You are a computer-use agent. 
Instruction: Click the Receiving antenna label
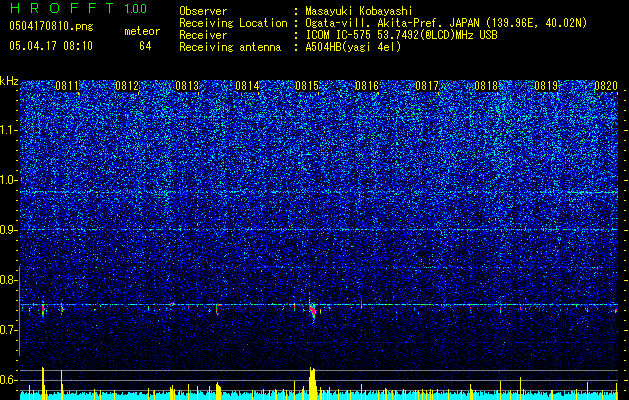[230, 47]
